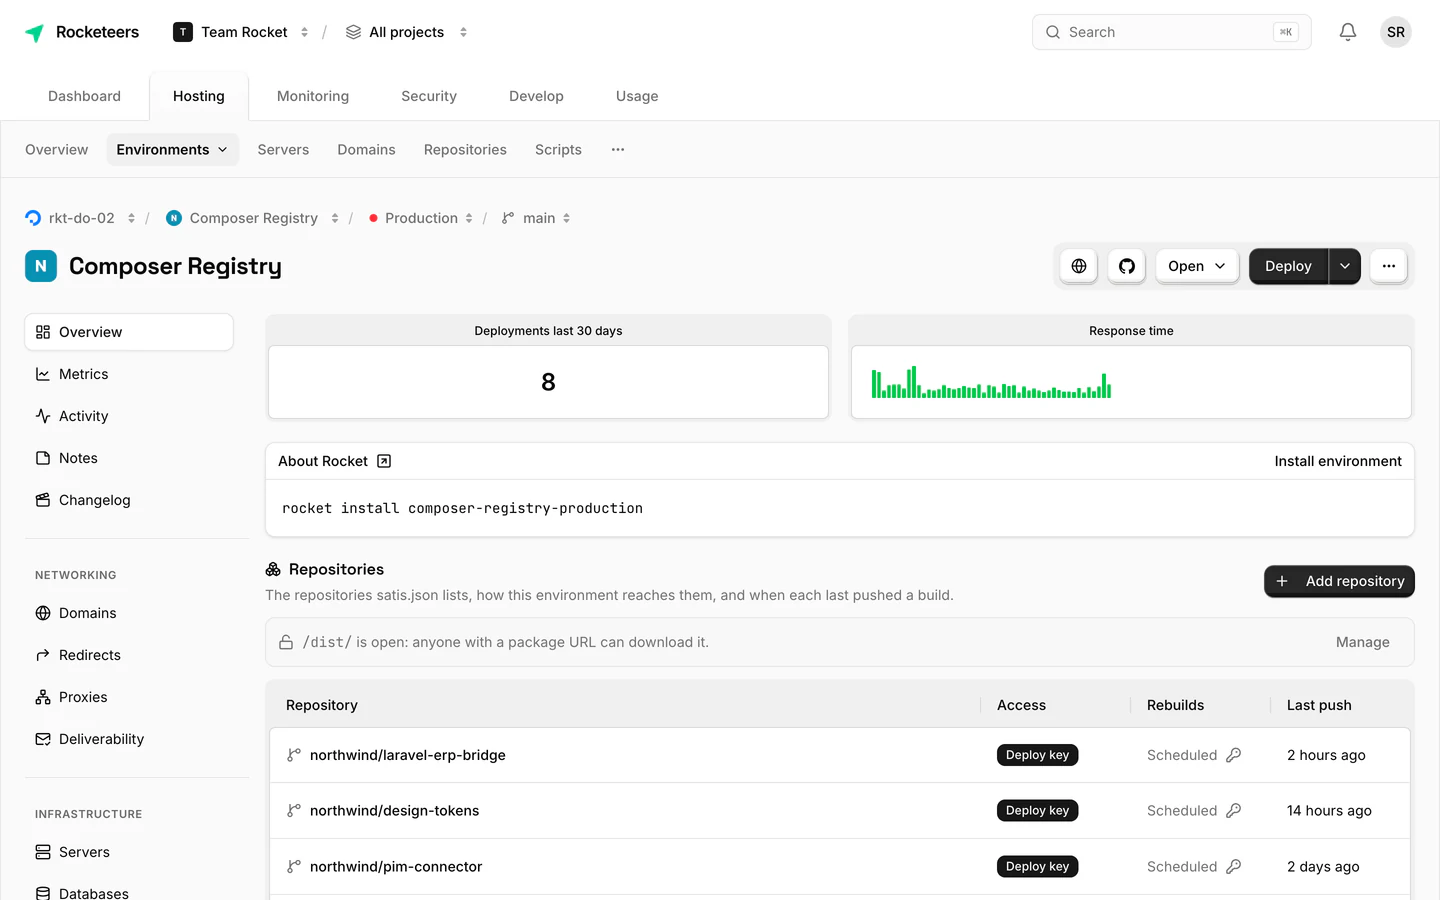Open the About Rocket external link icon
Screen dimensions: 1440x900
click(x=384, y=461)
